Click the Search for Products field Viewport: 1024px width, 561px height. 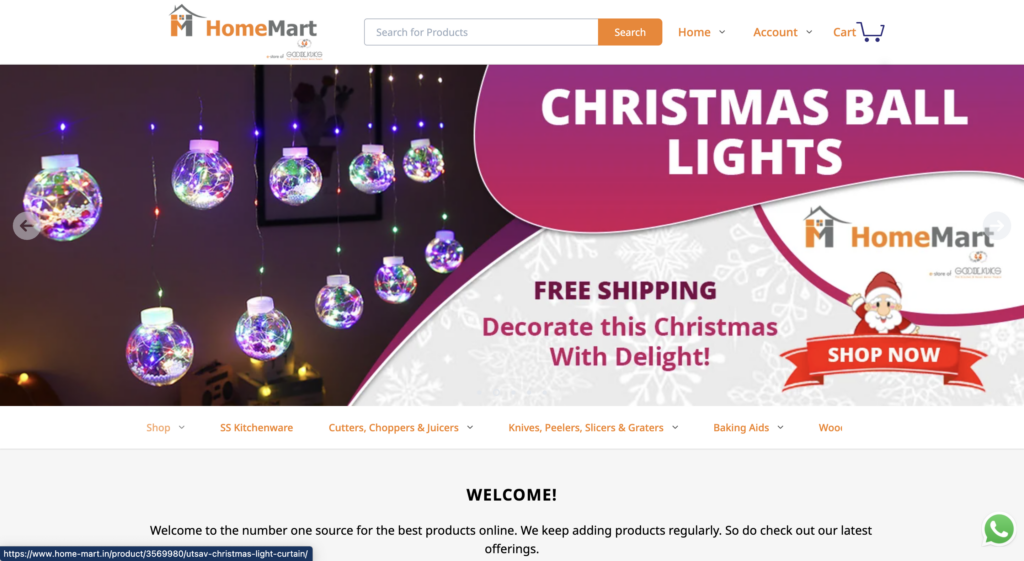click(x=481, y=32)
